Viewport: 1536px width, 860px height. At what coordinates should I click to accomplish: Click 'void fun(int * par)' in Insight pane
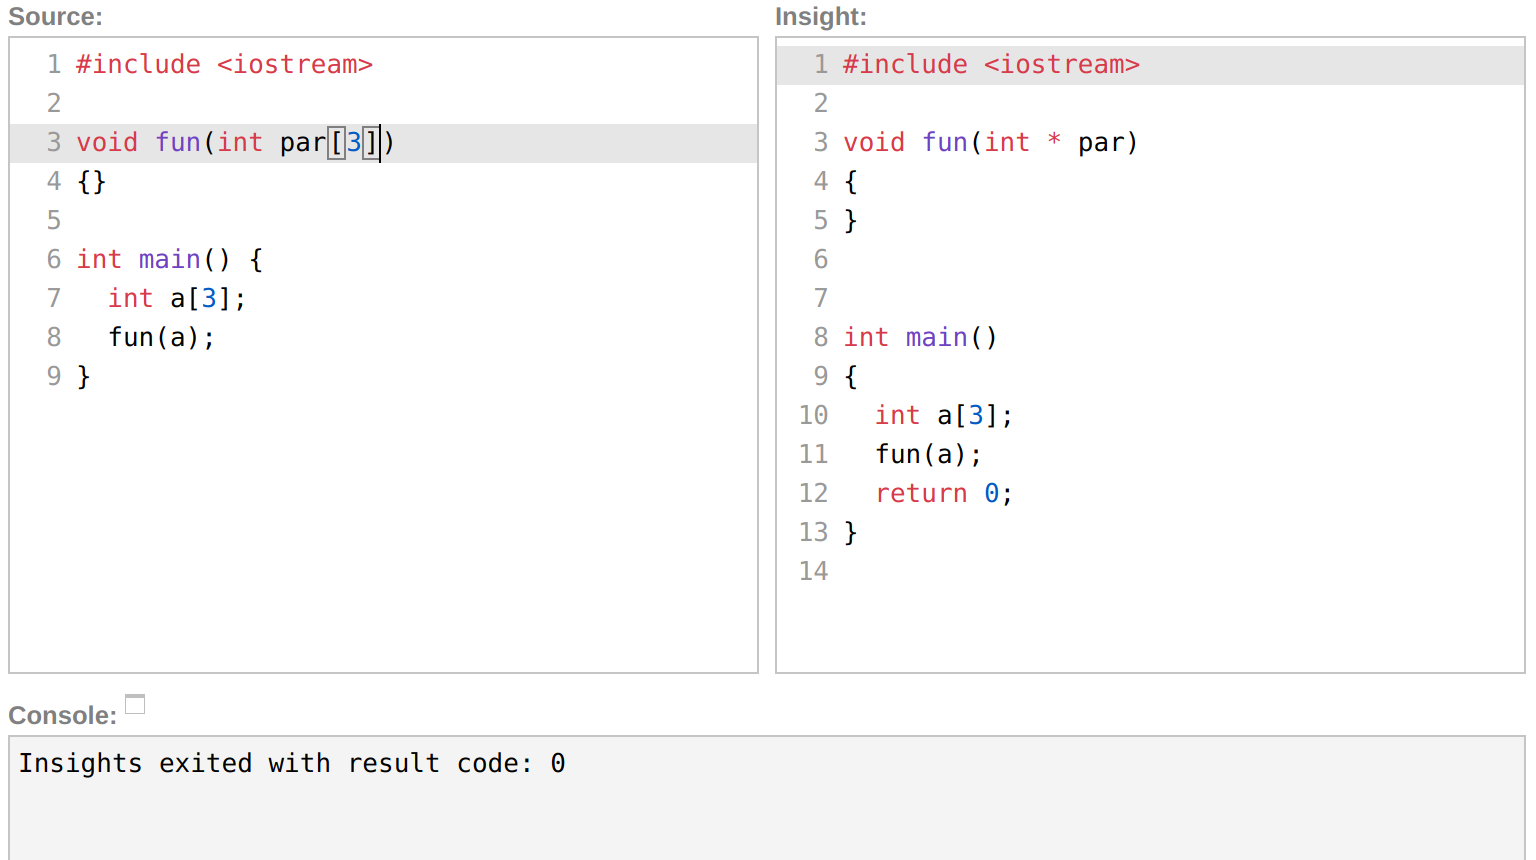(x=990, y=143)
